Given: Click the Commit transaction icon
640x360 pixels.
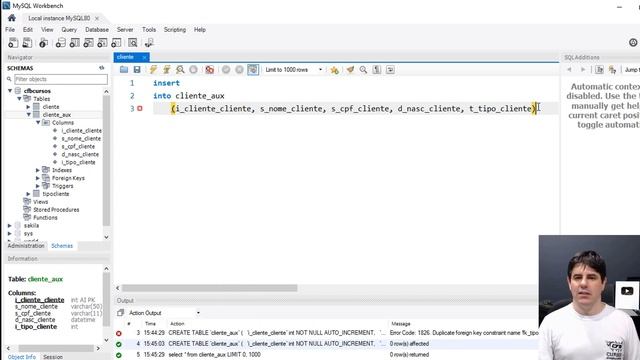Looking at the screenshot, I should [226, 70].
